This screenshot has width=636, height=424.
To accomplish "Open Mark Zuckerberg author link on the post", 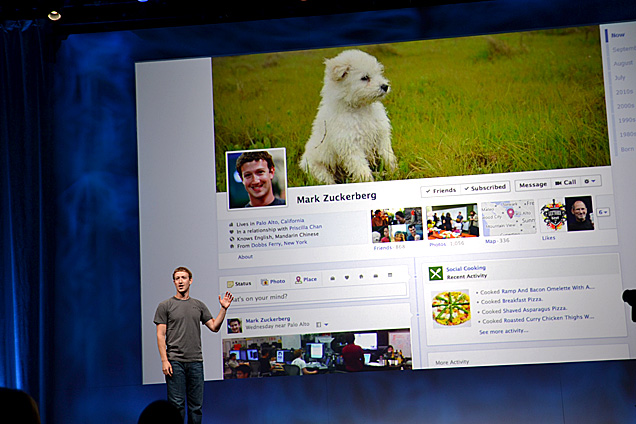I will 268,319.
